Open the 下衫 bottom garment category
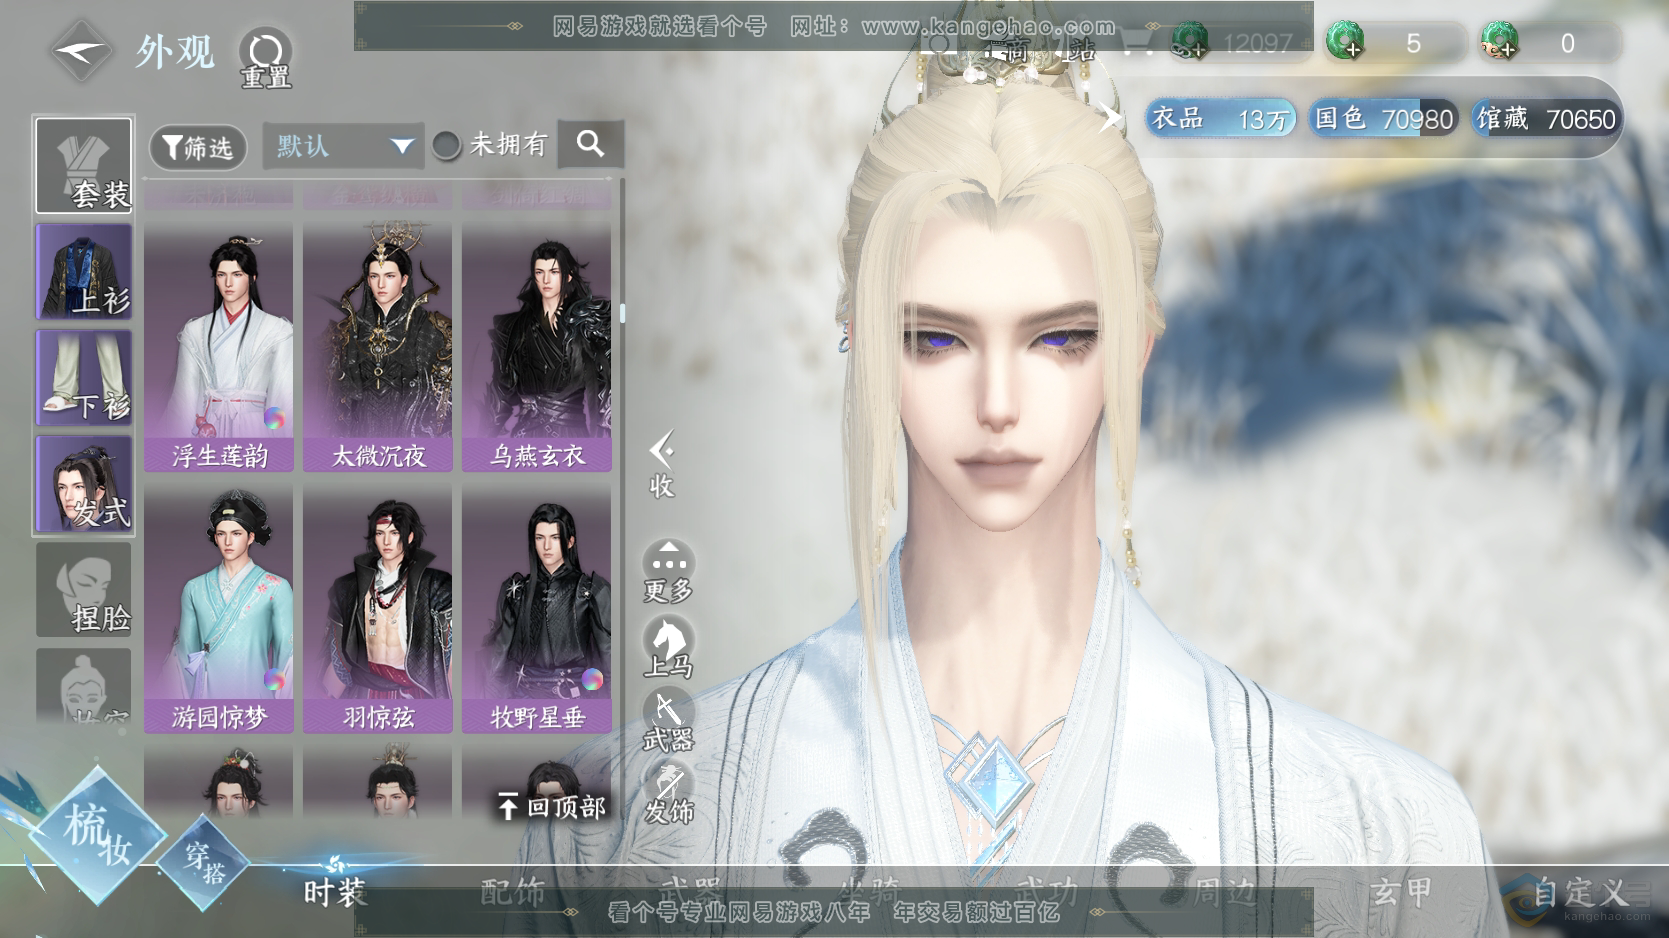Viewport: 1669px width, 938px height. pyautogui.click(x=84, y=377)
